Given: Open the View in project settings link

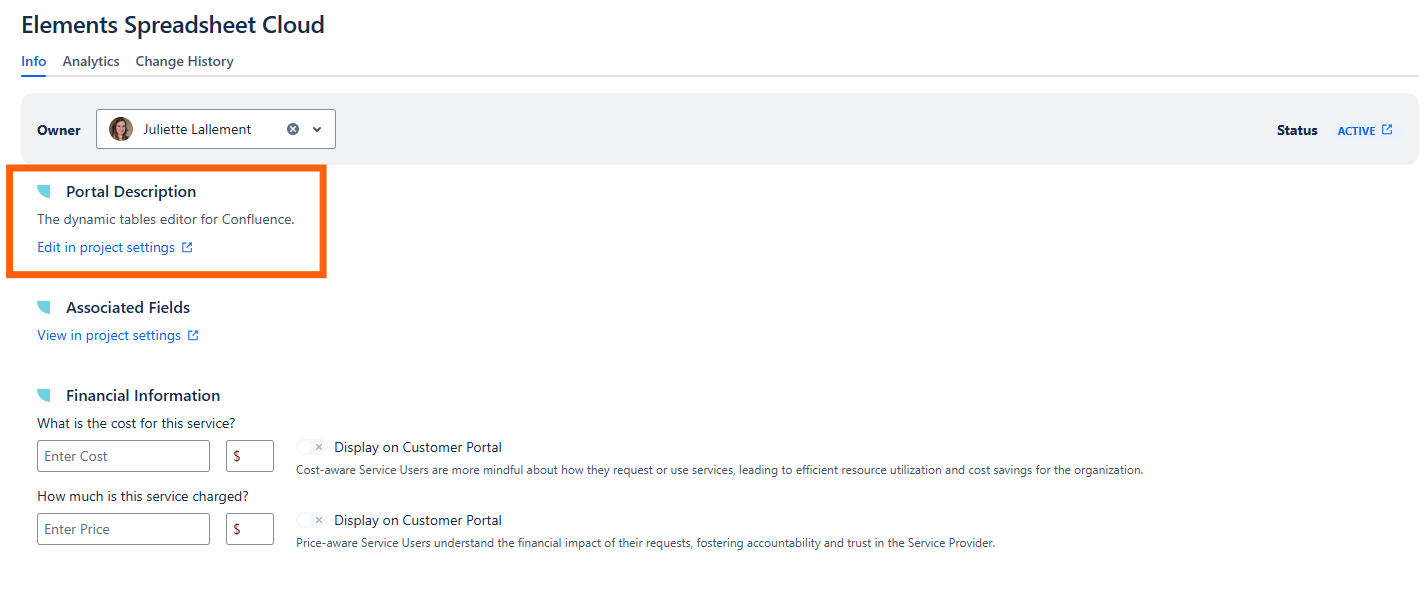Looking at the screenshot, I should coord(109,336).
